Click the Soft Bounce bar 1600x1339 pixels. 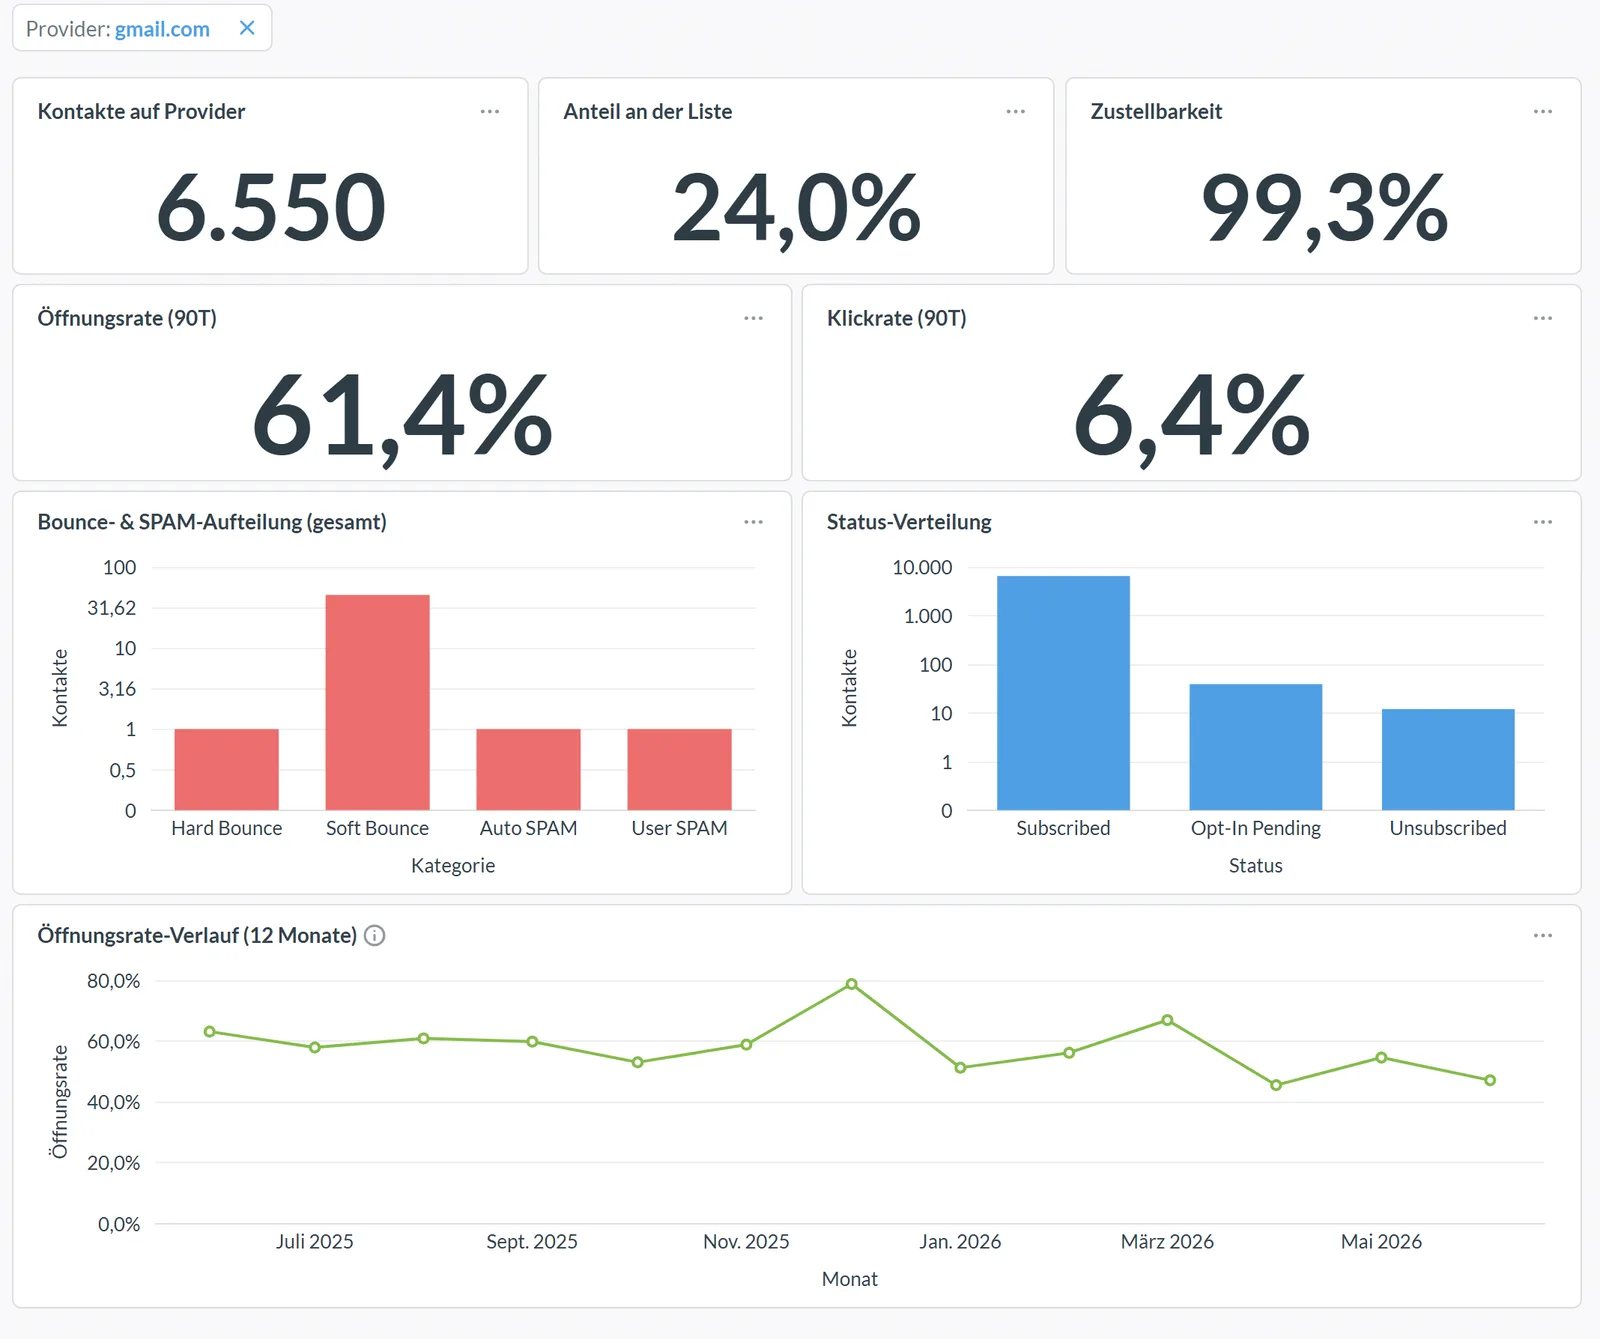pos(377,702)
